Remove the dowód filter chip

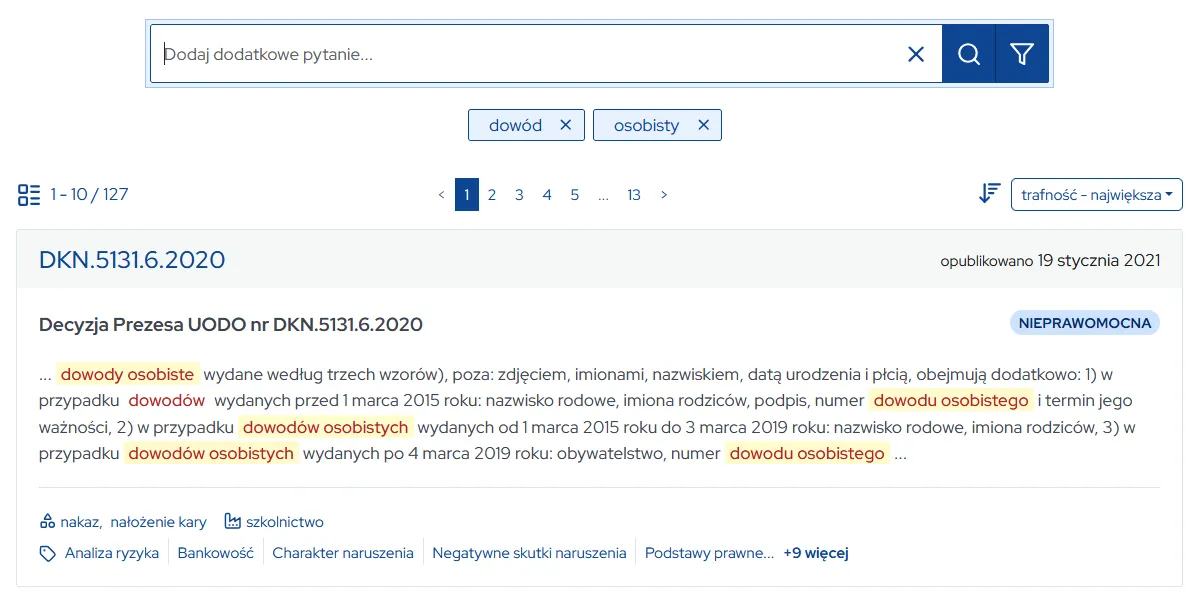565,124
